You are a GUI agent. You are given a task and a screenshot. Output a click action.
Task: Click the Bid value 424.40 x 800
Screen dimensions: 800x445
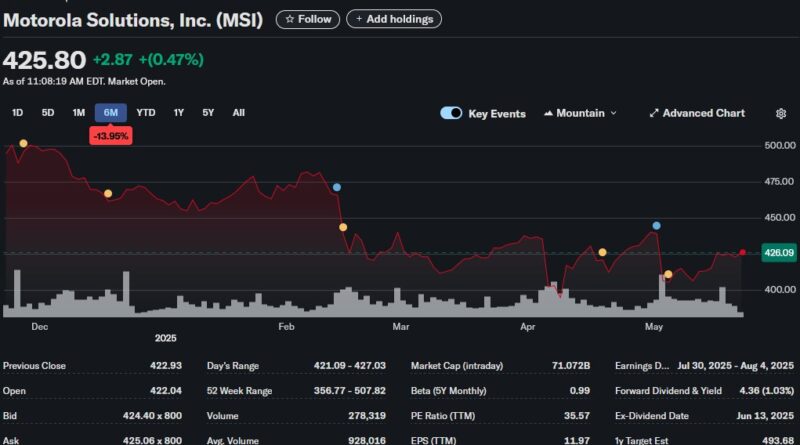click(x=152, y=415)
